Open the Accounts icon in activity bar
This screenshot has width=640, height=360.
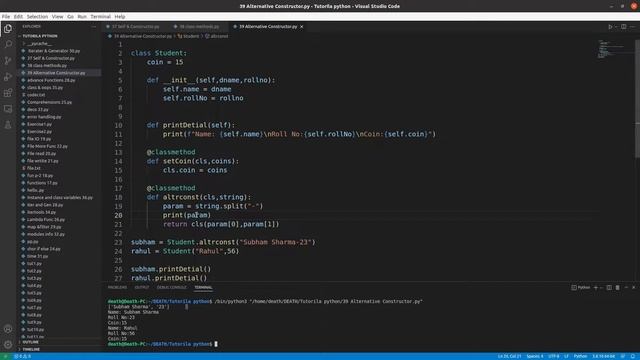pyautogui.click(x=8, y=329)
